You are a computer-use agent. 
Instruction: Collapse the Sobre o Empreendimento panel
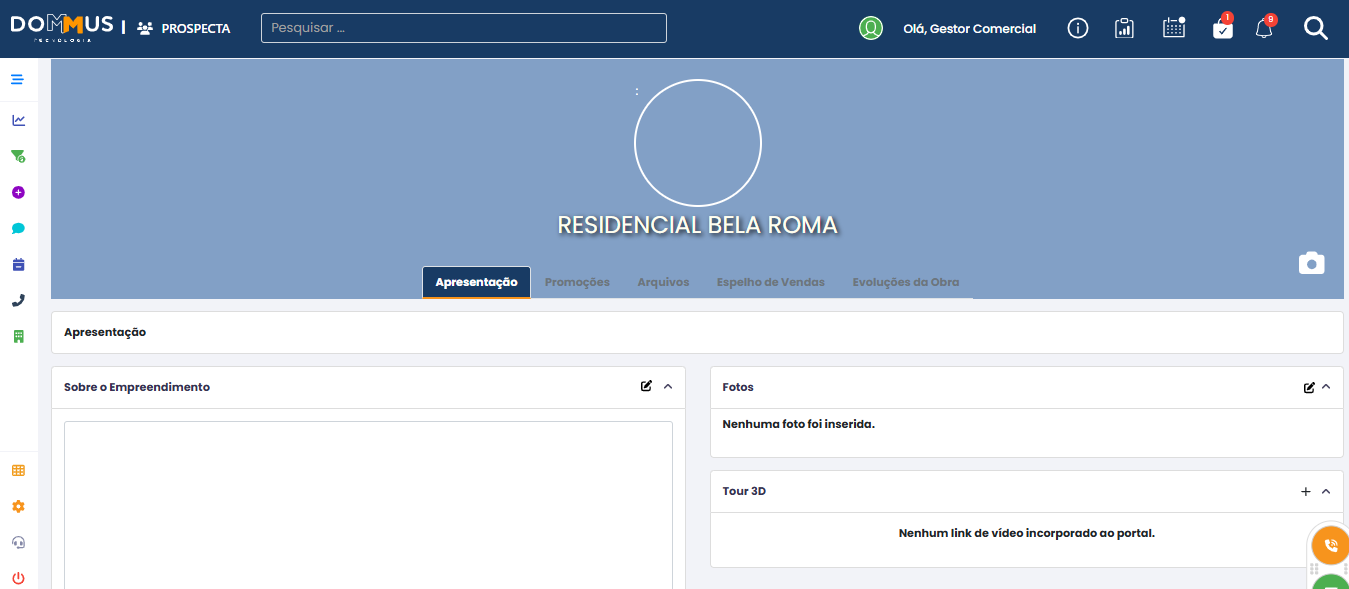(x=668, y=387)
